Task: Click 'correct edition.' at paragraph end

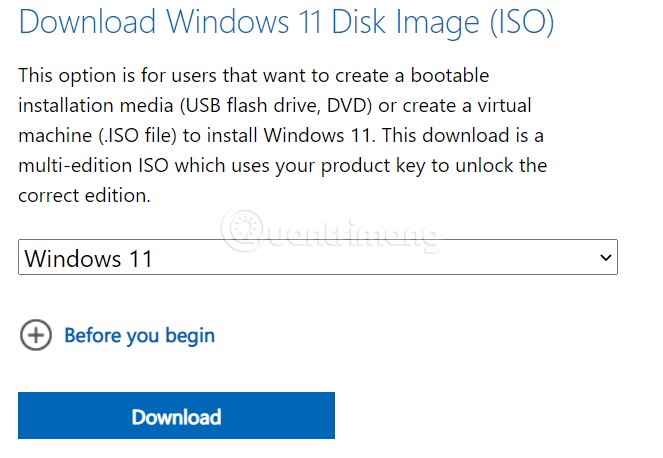Action: 84,195
